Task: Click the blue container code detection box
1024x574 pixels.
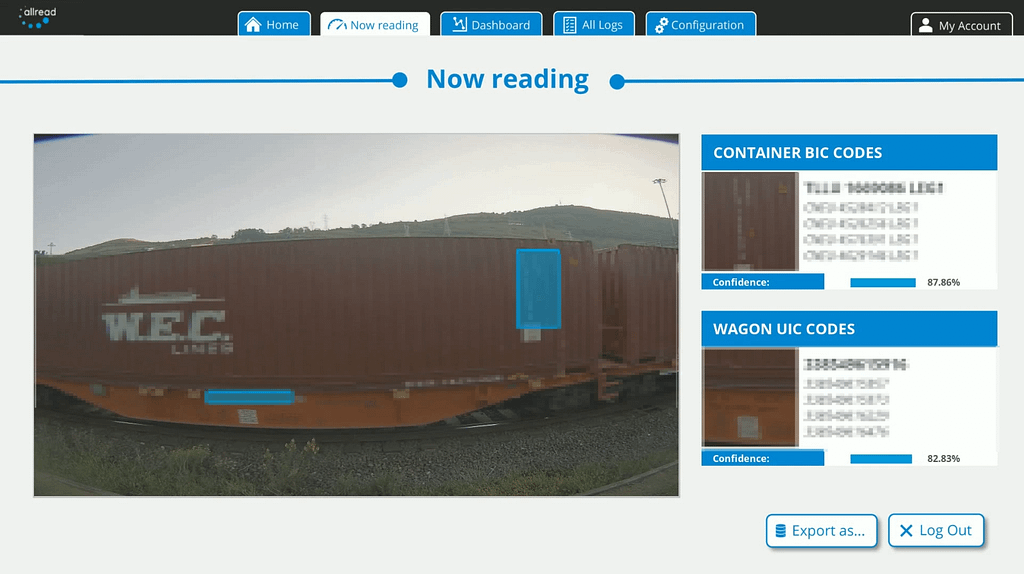Action: click(538, 289)
